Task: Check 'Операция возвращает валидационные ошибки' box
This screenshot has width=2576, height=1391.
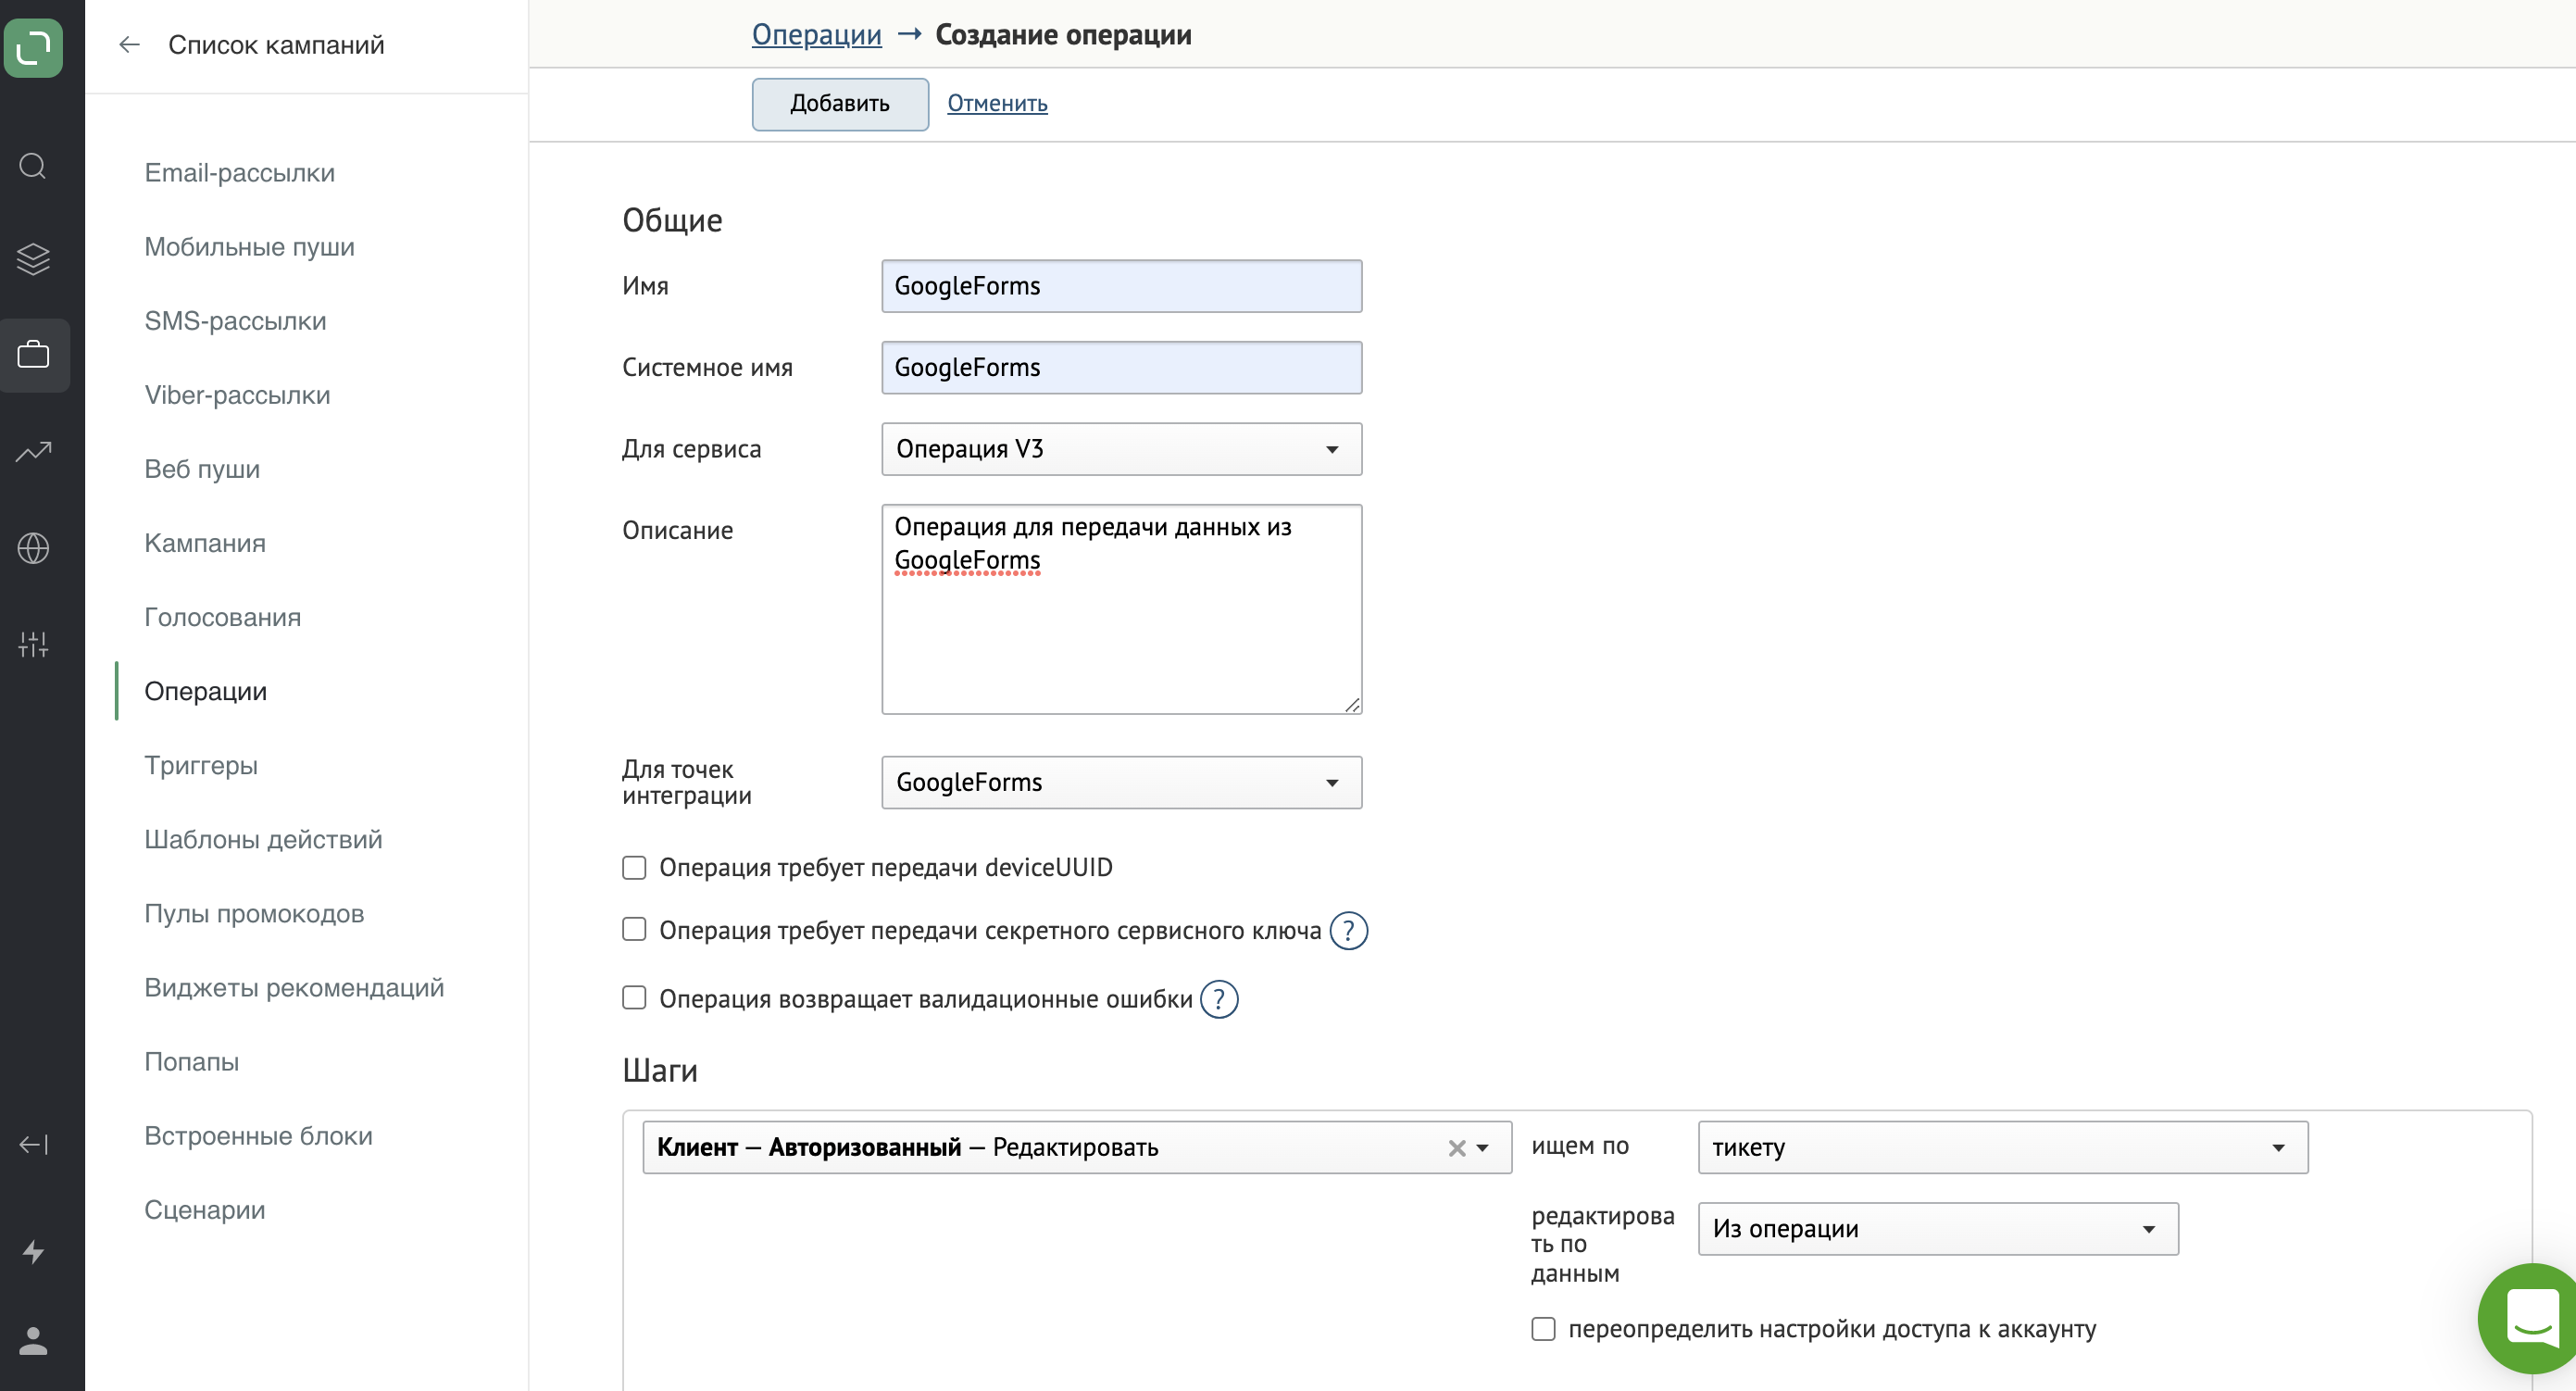Action: pyautogui.click(x=634, y=997)
